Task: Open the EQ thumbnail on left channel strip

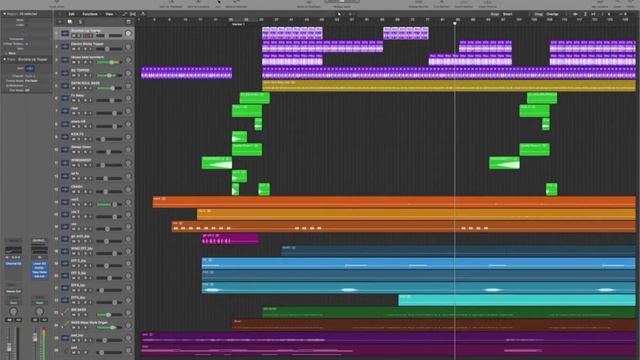Action: click(x=13, y=250)
